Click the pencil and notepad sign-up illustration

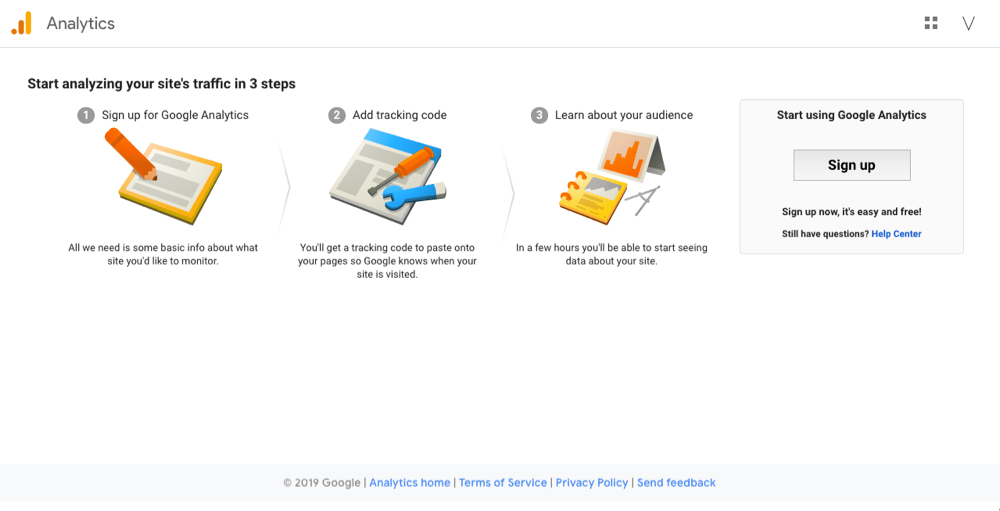164,175
